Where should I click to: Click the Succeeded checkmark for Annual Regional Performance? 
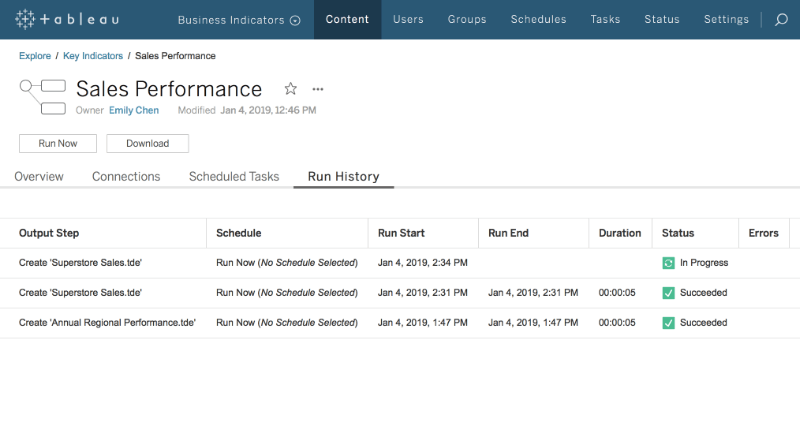[x=668, y=323]
